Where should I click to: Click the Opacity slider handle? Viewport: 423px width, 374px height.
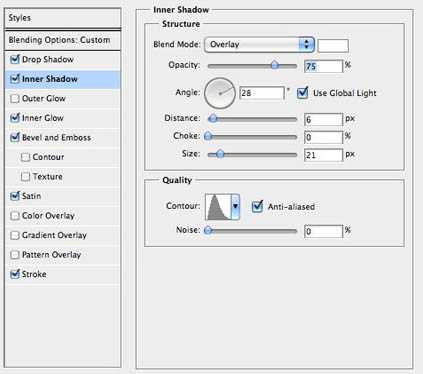[x=275, y=65]
